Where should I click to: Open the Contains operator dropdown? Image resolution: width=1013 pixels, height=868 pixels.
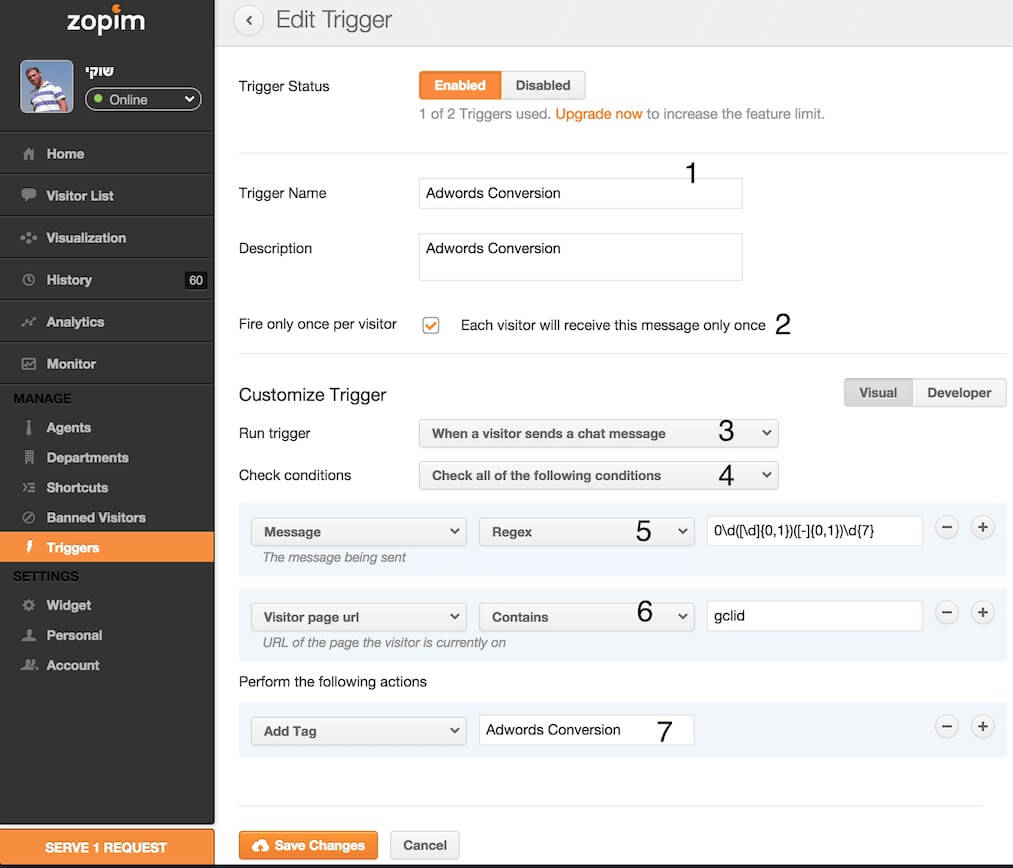[587, 617]
